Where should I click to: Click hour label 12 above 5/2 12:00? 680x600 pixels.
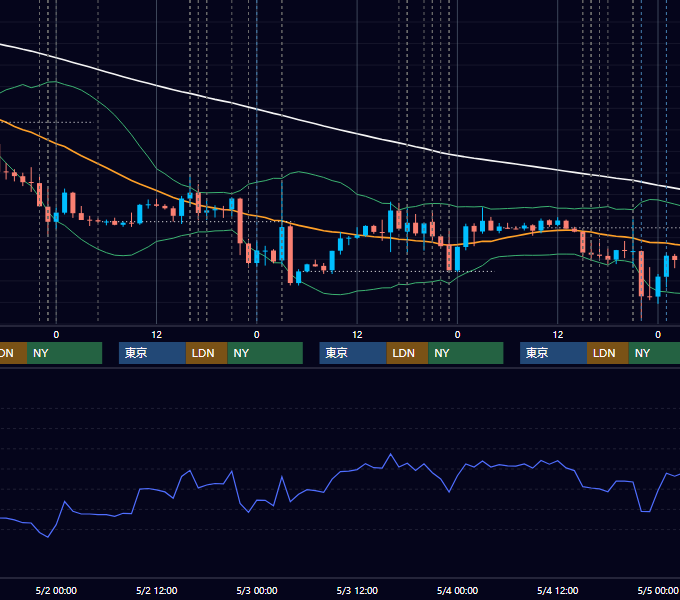pyautogui.click(x=157, y=335)
